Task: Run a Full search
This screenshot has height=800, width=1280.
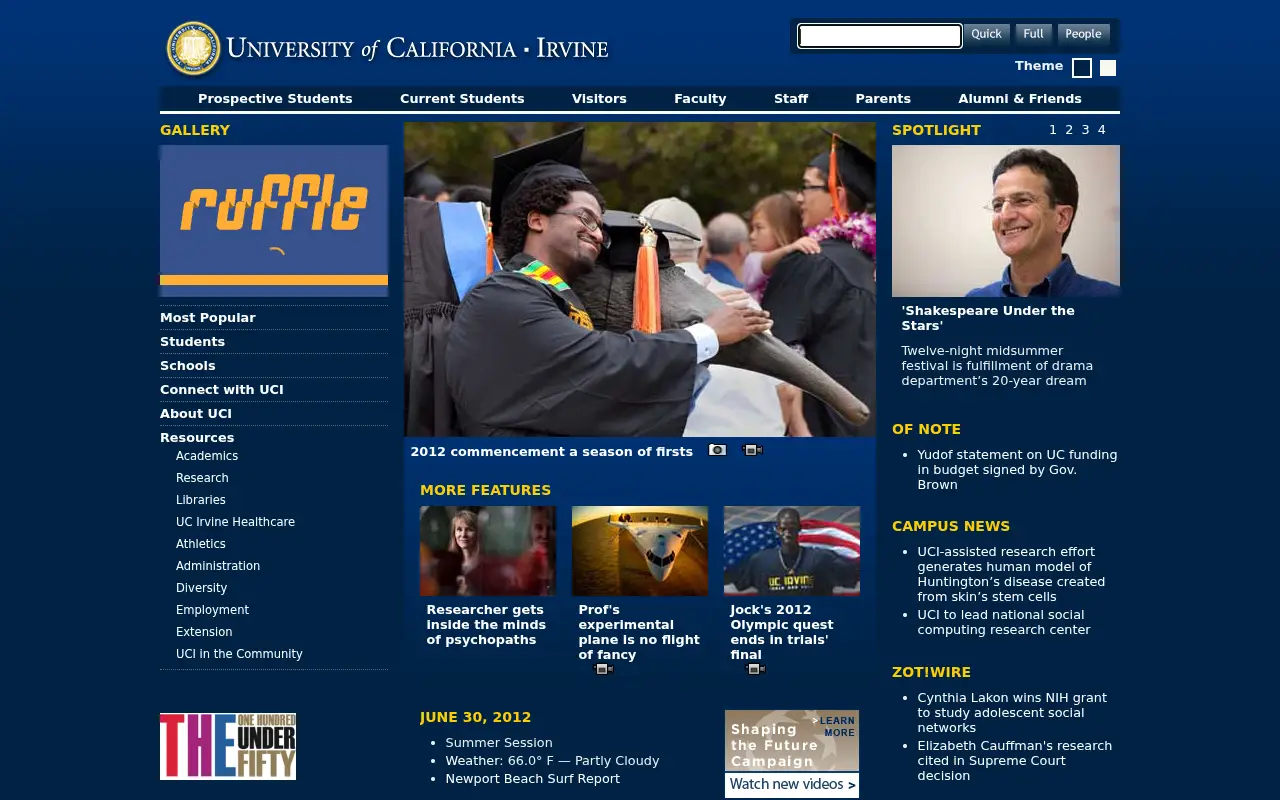Action: (1034, 34)
